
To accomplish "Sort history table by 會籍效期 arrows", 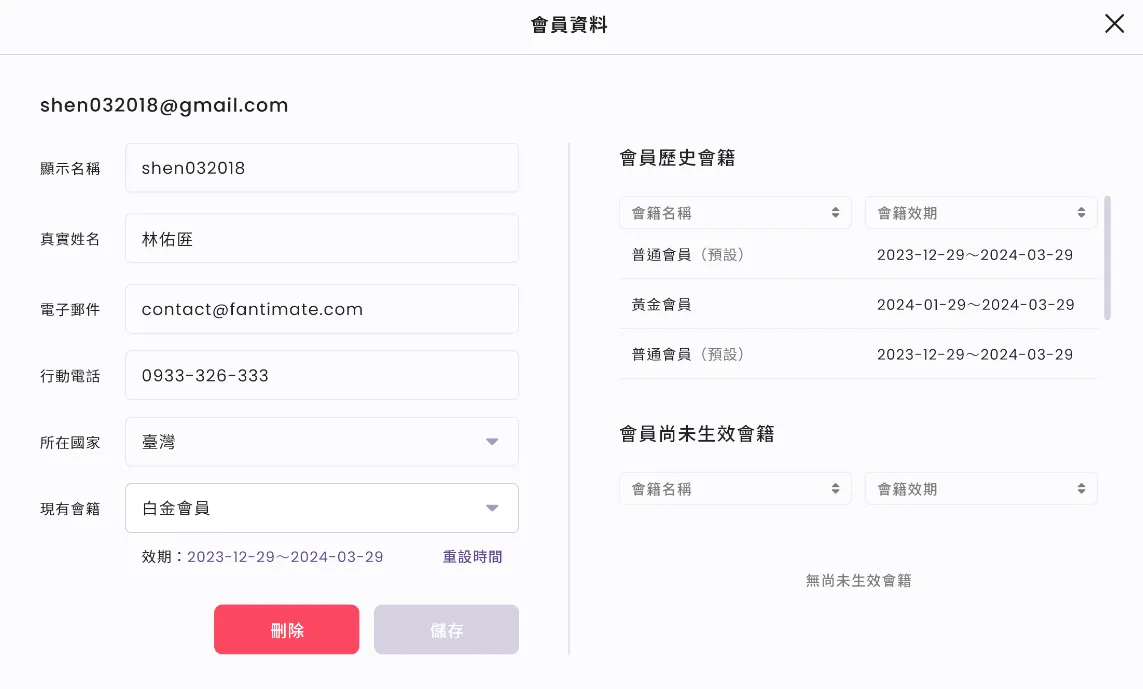I will tap(1081, 213).
